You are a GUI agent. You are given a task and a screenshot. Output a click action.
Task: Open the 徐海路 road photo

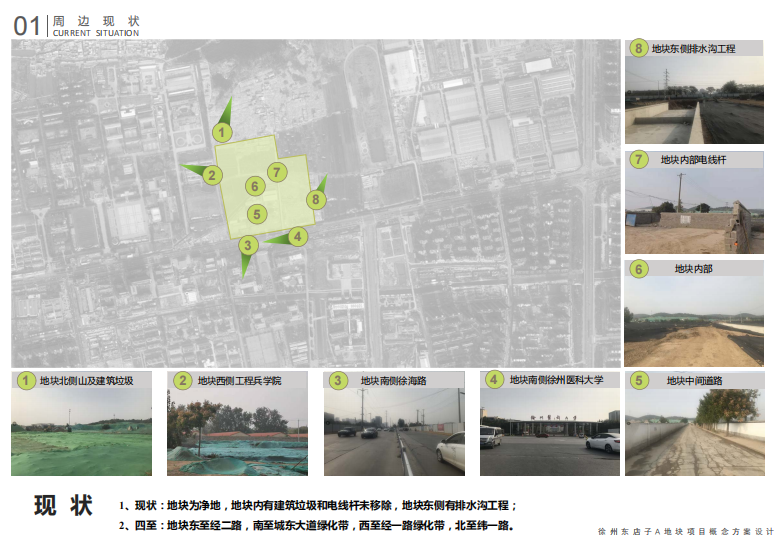click(394, 432)
